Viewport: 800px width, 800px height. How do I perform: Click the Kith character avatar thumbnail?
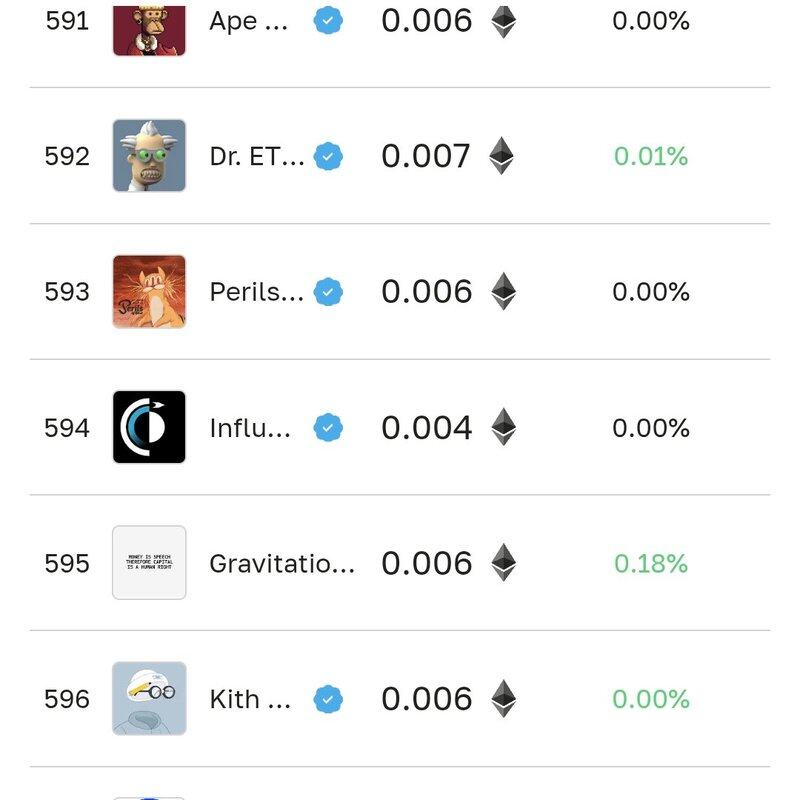click(x=149, y=698)
